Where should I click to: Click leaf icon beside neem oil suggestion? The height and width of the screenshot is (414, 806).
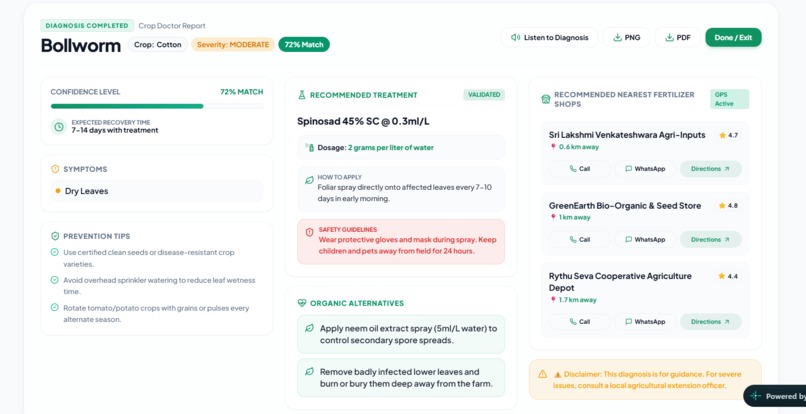pyautogui.click(x=309, y=328)
